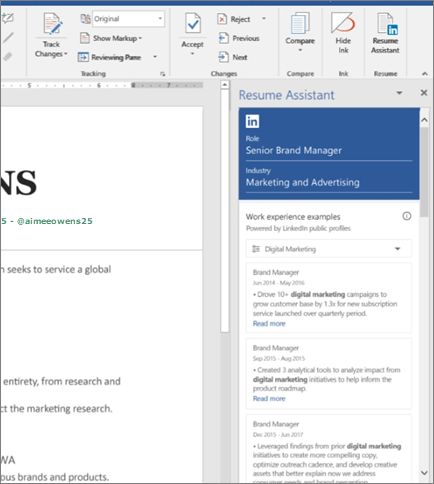Image resolution: width=434 pixels, height=484 pixels.
Task: Click the horizontal ruler right margin marker
Action: (133, 86)
